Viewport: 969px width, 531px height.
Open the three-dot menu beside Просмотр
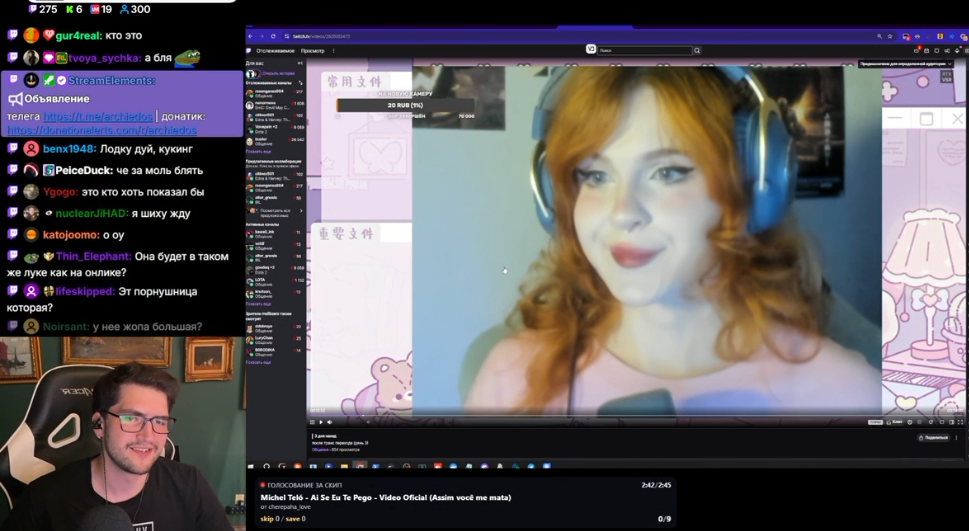(334, 51)
